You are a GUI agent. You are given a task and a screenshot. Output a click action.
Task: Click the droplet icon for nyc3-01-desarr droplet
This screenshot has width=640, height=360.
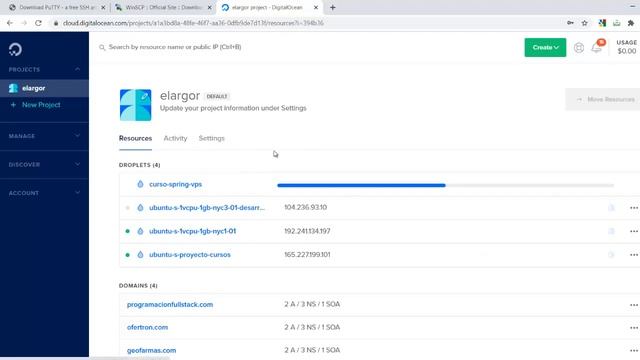point(140,208)
